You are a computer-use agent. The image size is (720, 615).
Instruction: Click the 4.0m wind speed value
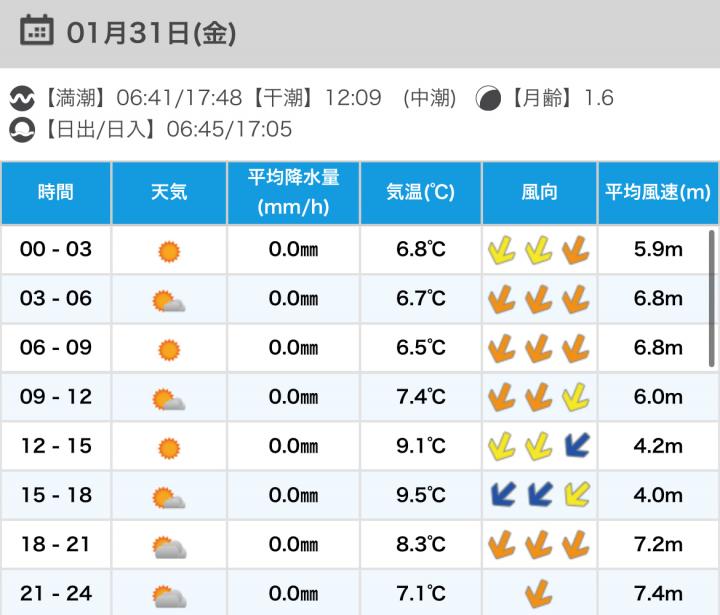(658, 495)
